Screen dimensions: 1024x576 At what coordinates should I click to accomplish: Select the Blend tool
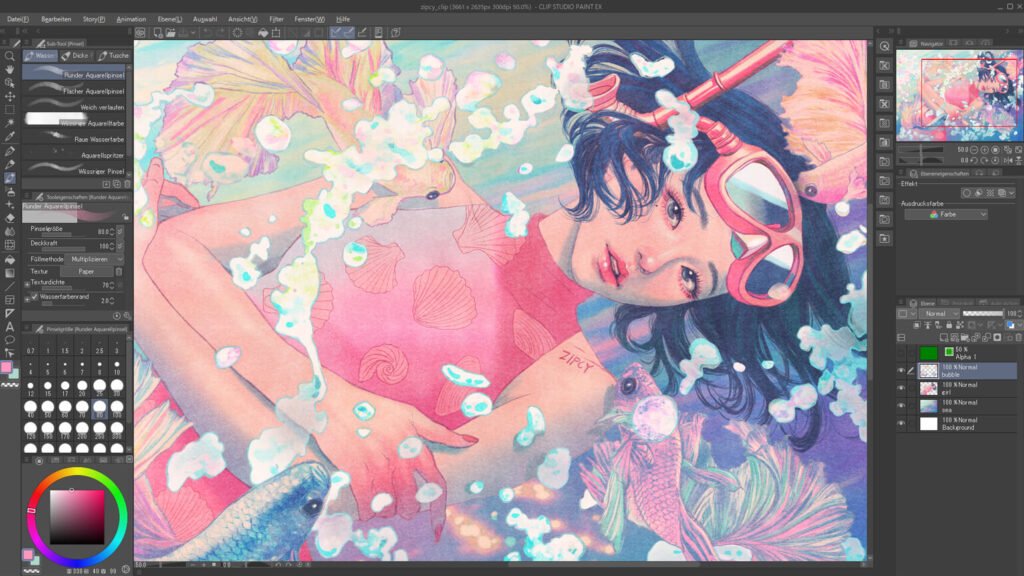10,232
